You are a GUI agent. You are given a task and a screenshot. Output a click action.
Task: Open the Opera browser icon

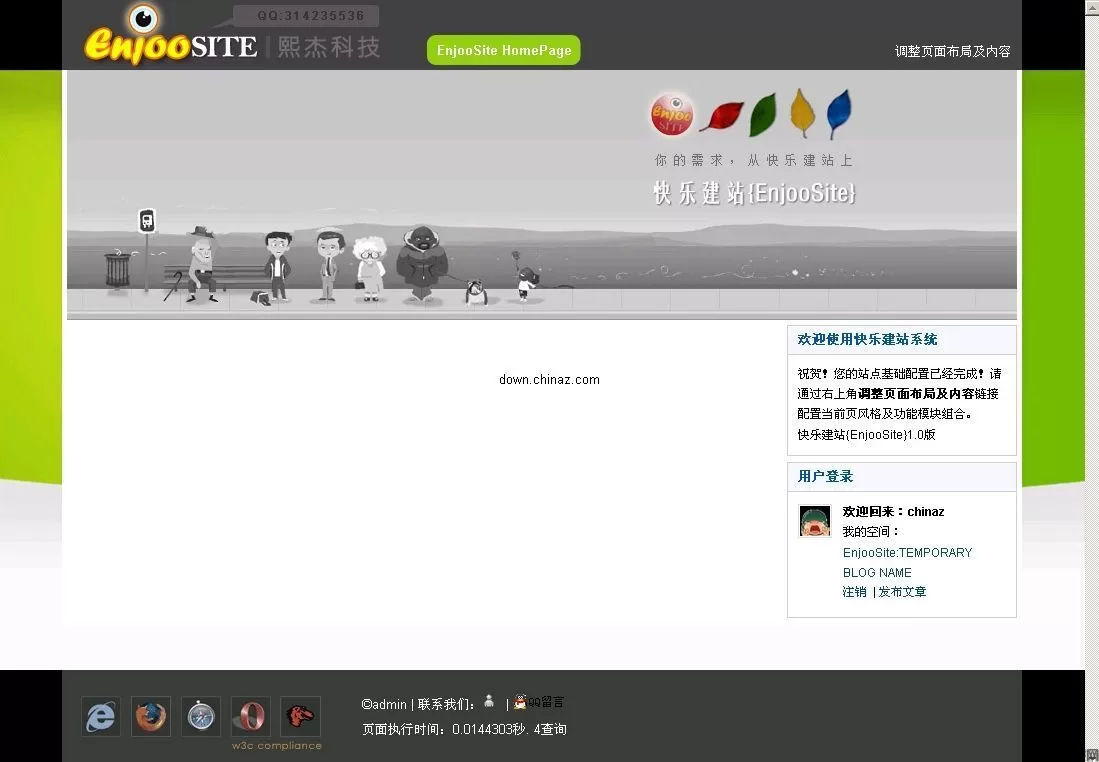(250, 717)
